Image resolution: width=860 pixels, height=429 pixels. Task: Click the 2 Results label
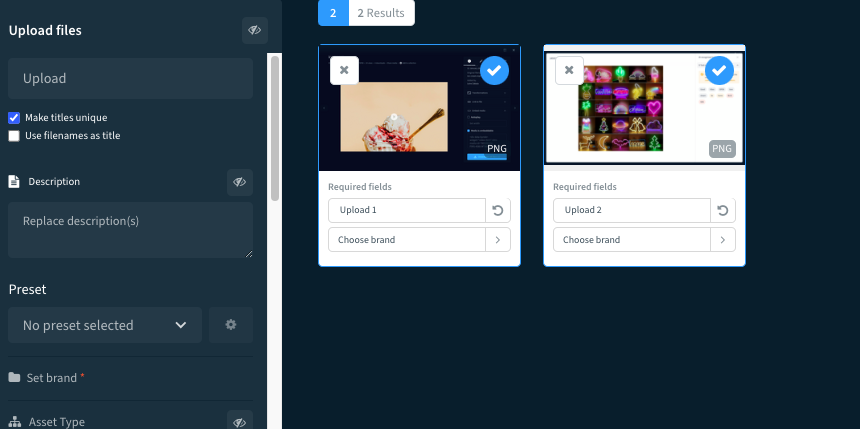click(x=381, y=13)
